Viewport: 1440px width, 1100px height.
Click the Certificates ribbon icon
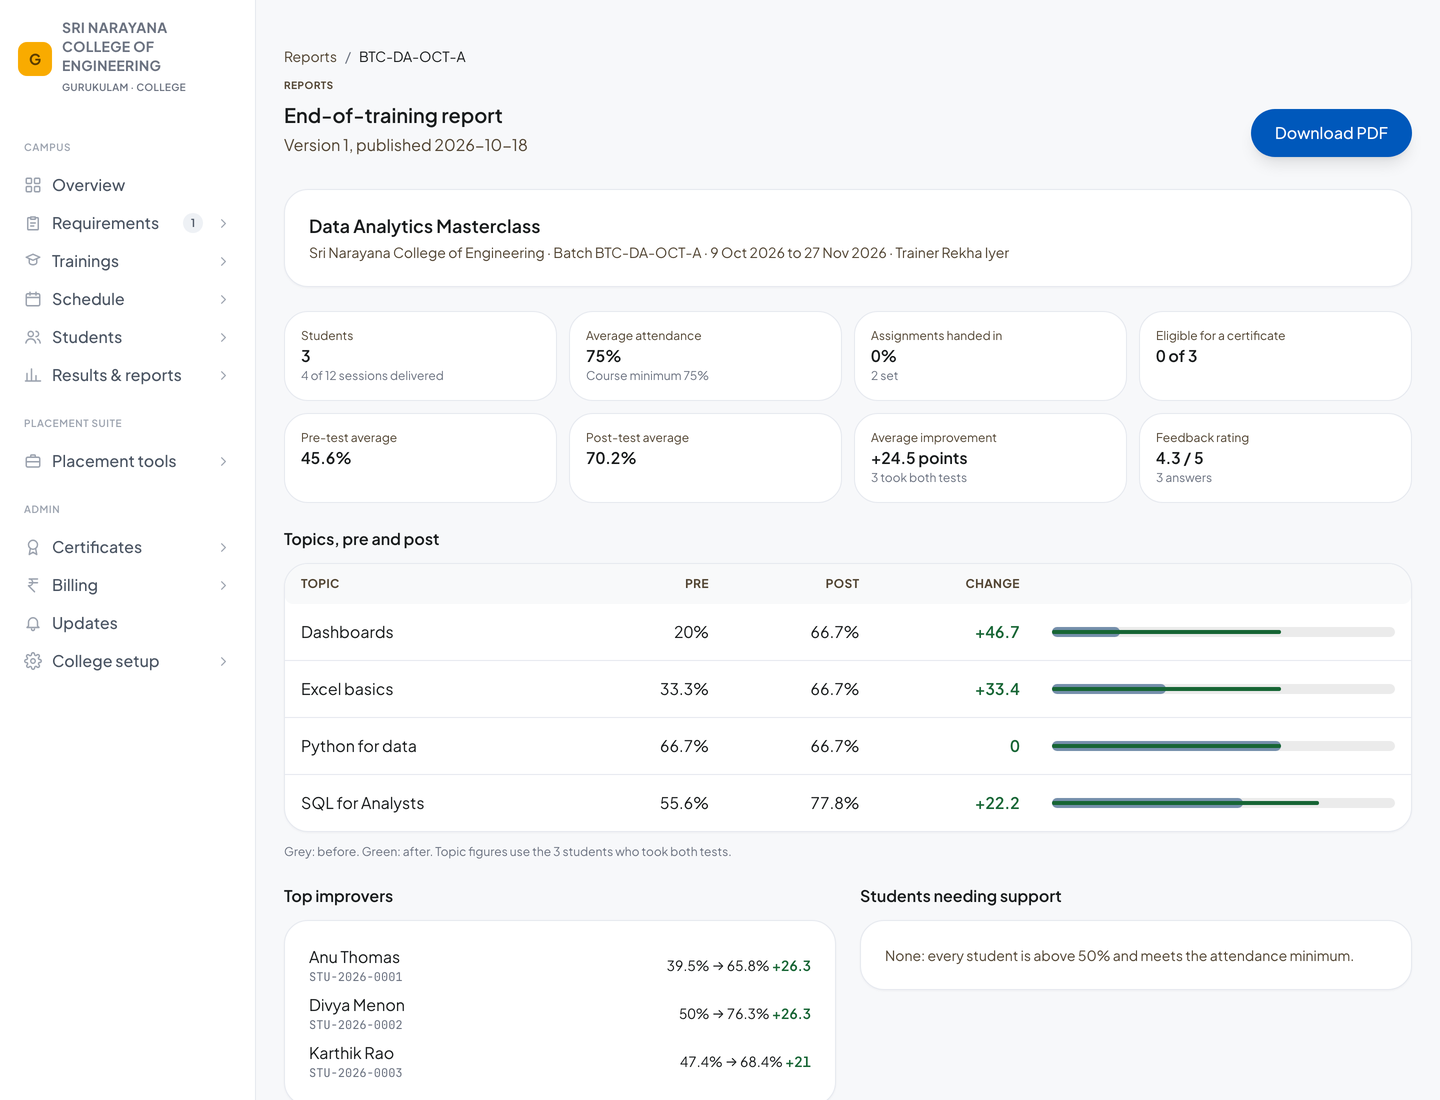coord(33,547)
